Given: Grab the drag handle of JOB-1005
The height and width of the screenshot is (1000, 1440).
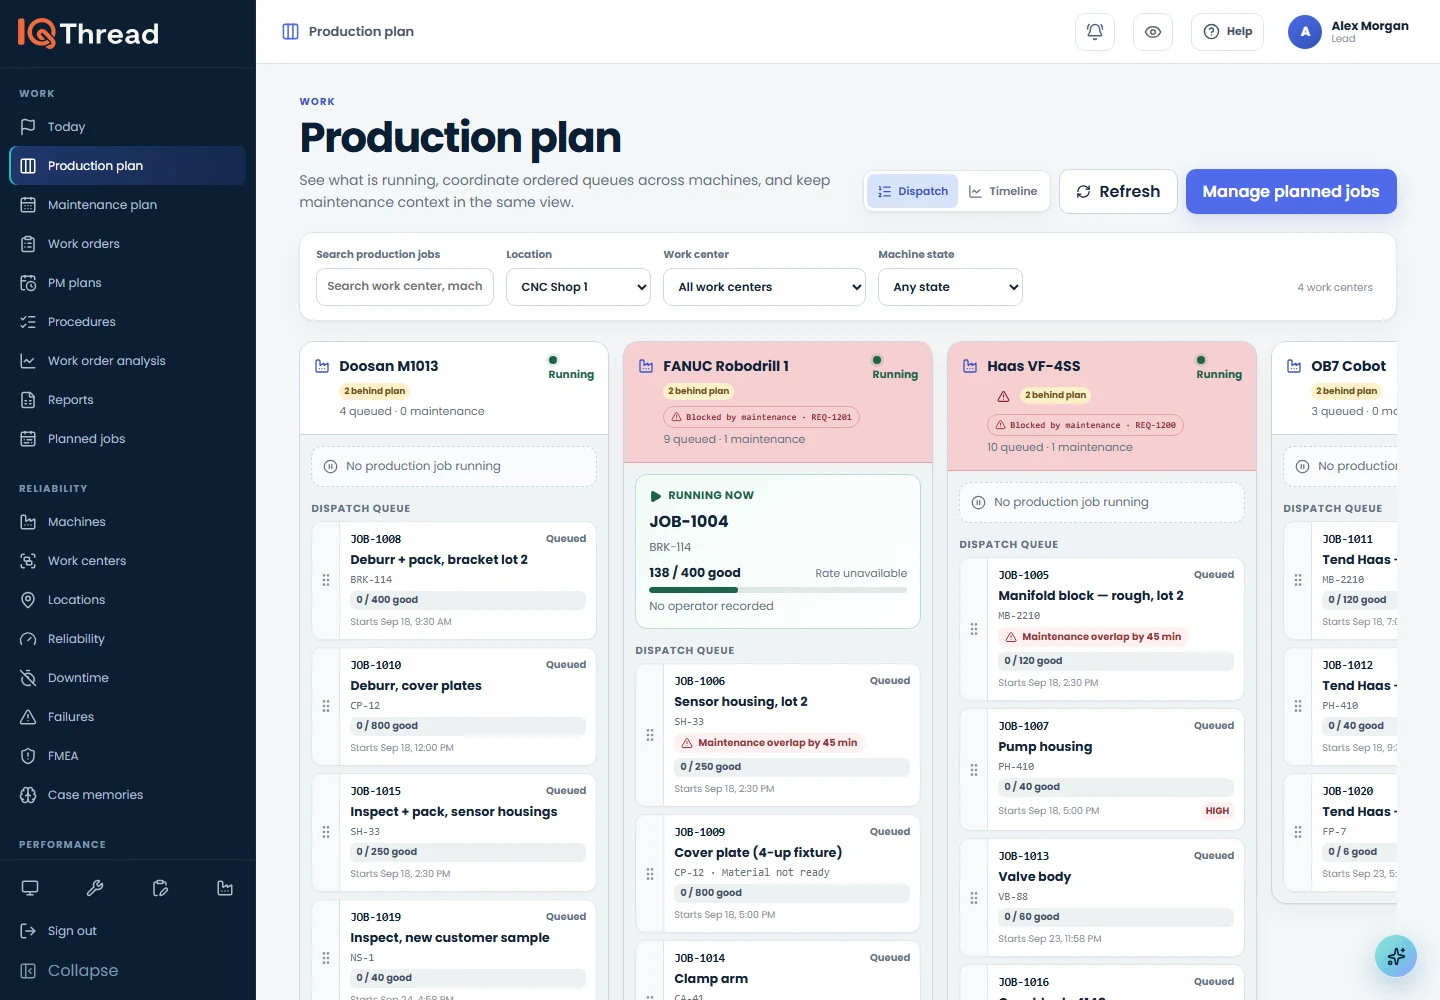Looking at the screenshot, I should tap(974, 629).
